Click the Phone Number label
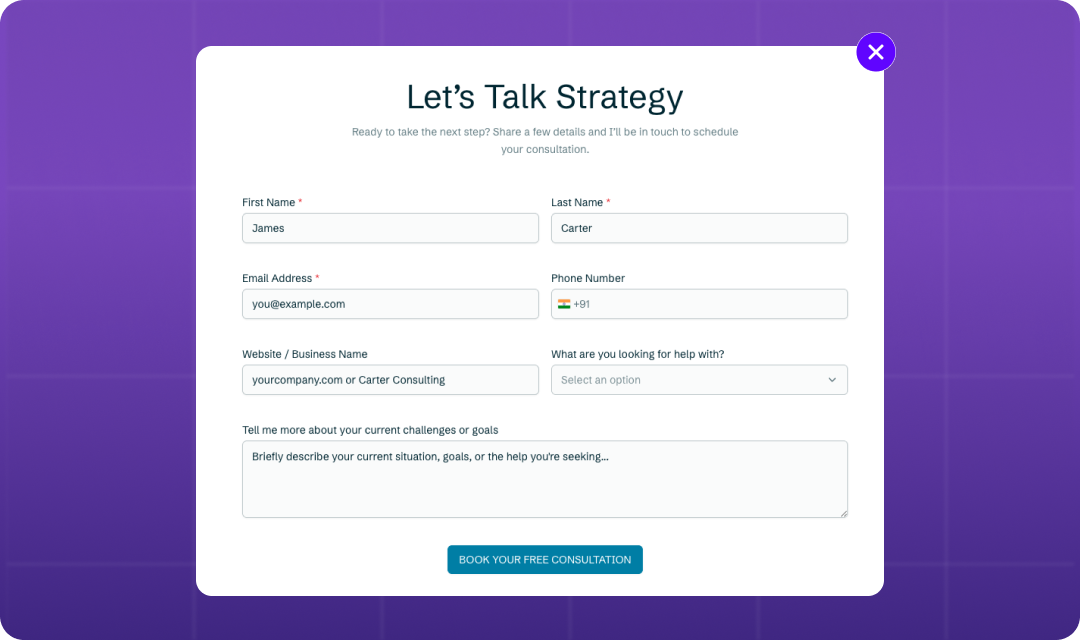This screenshot has width=1080, height=640. tap(588, 278)
